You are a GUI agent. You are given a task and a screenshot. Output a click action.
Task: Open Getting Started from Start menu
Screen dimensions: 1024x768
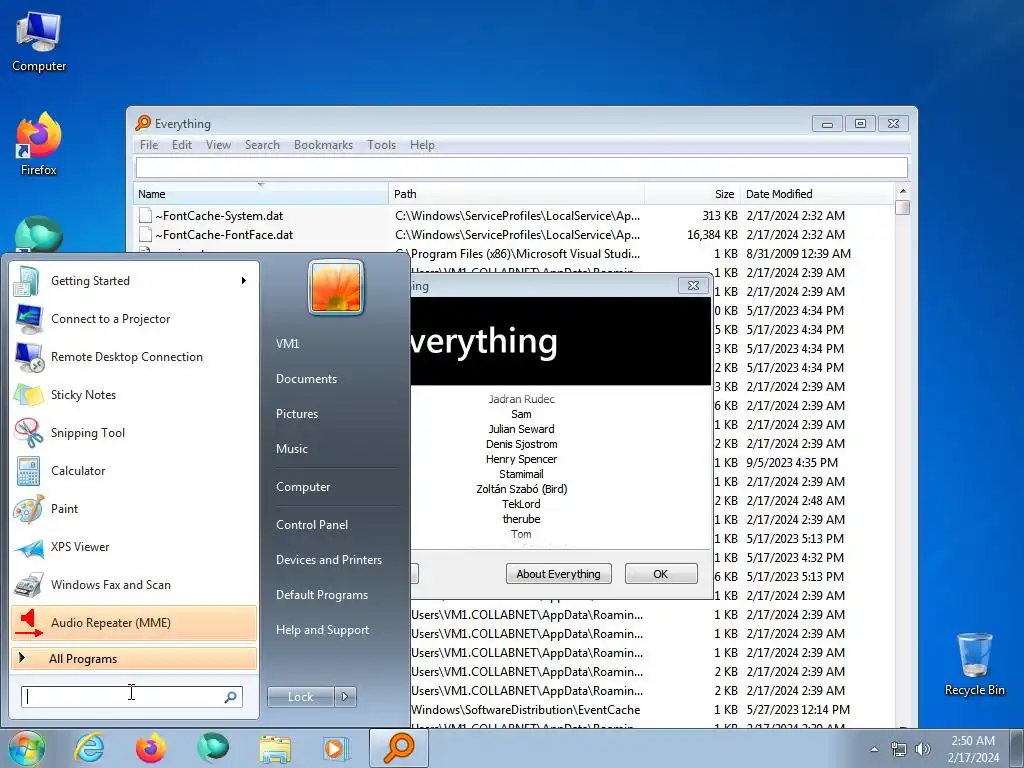133,281
